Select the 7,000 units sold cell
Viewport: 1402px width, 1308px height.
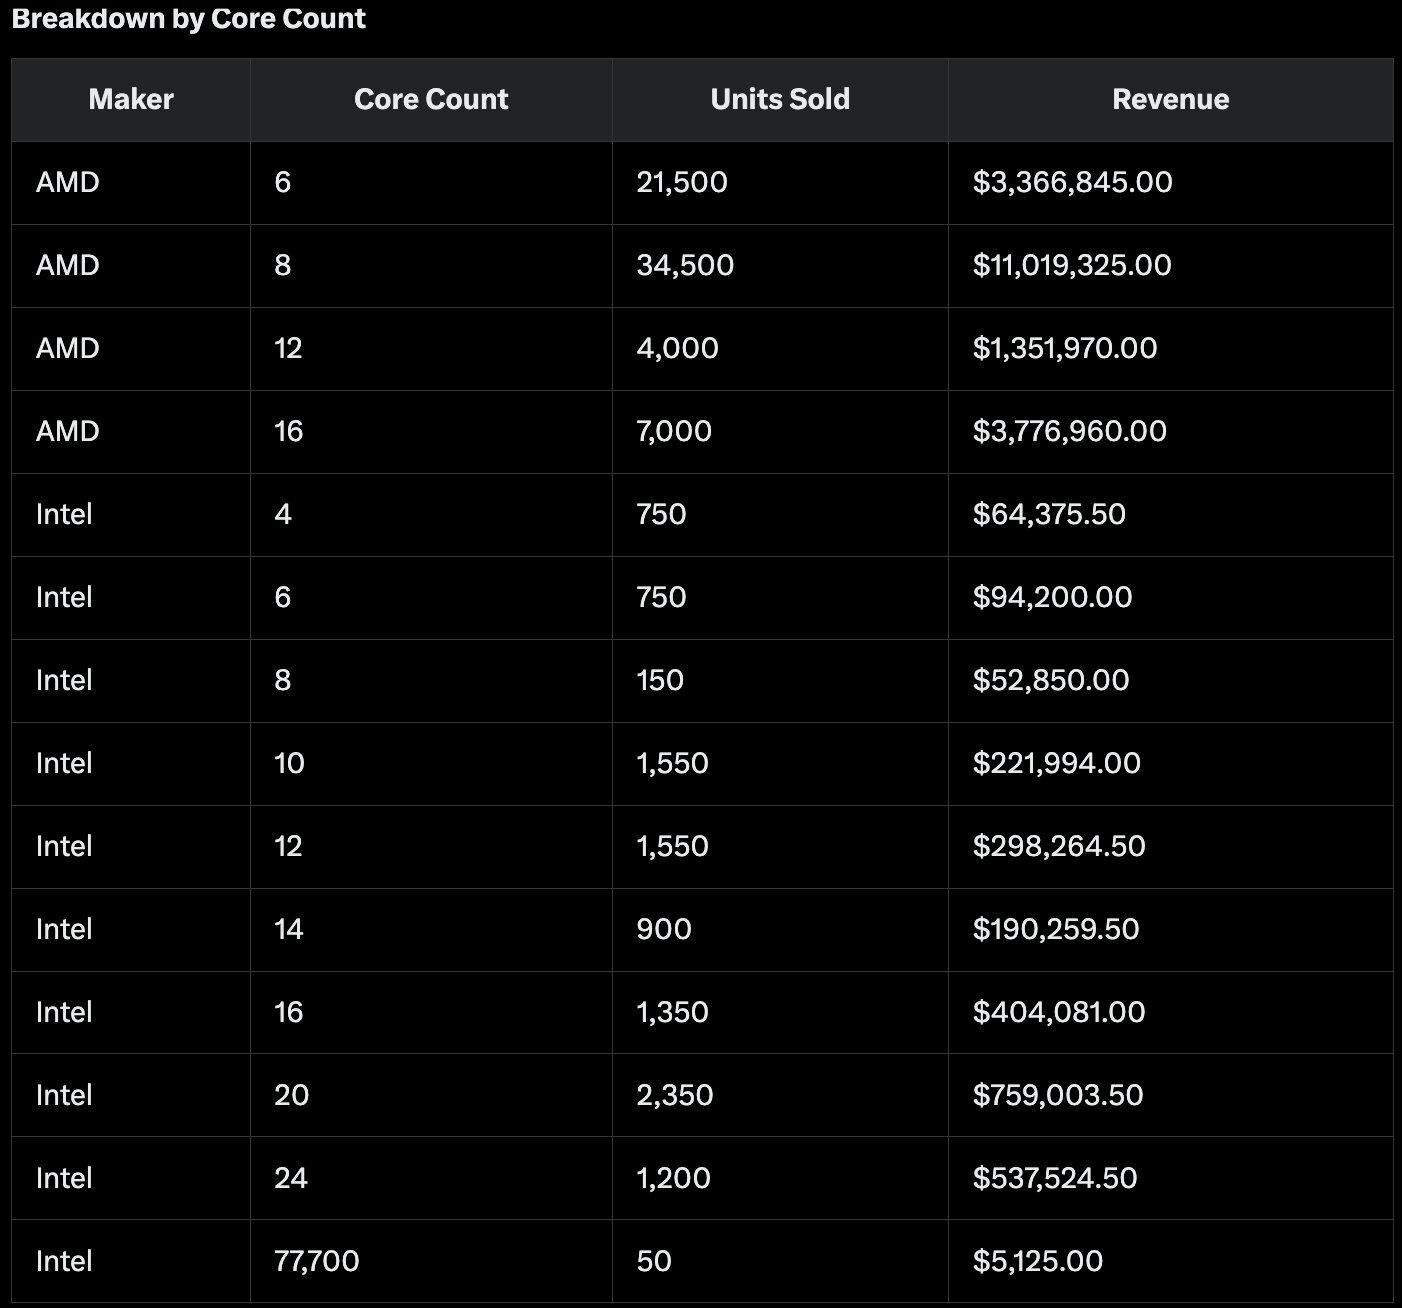(674, 431)
